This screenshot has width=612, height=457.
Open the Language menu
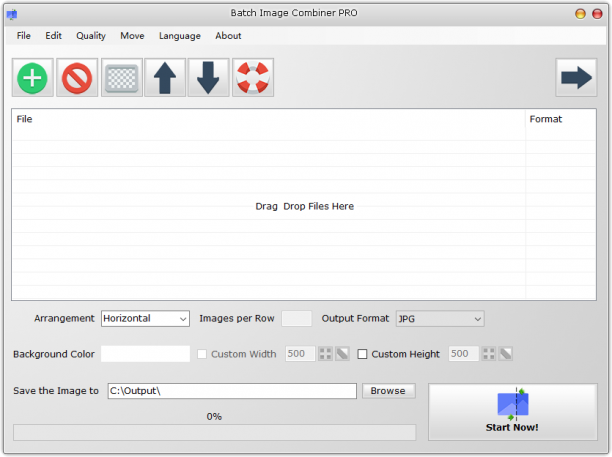pyautogui.click(x=180, y=36)
